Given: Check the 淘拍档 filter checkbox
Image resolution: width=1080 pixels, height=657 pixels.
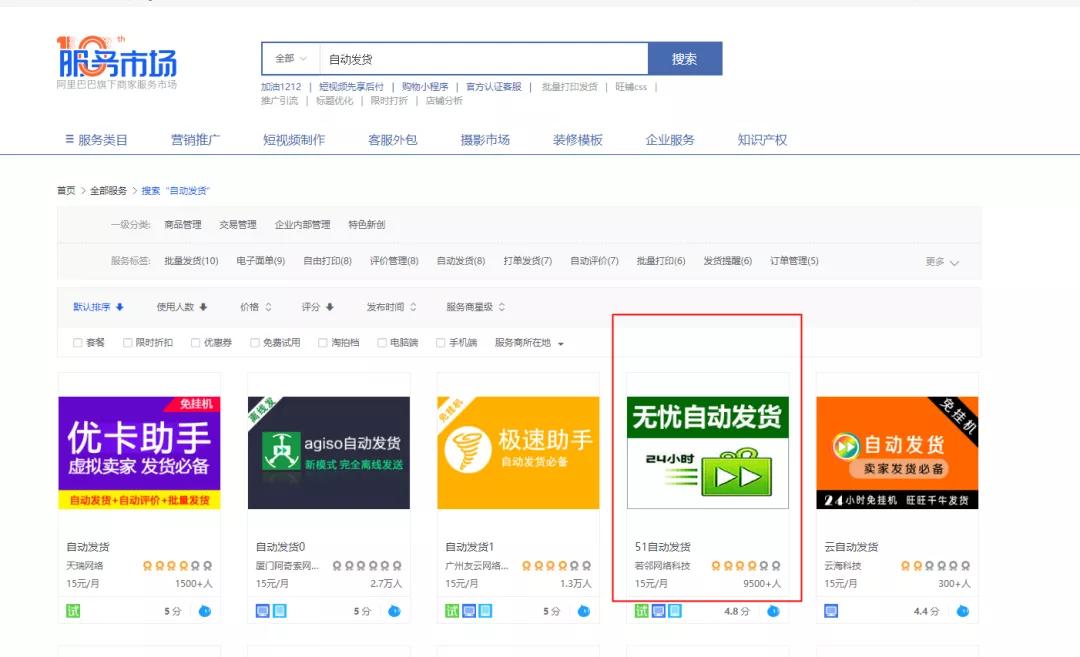Looking at the screenshot, I should [x=322, y=342].
